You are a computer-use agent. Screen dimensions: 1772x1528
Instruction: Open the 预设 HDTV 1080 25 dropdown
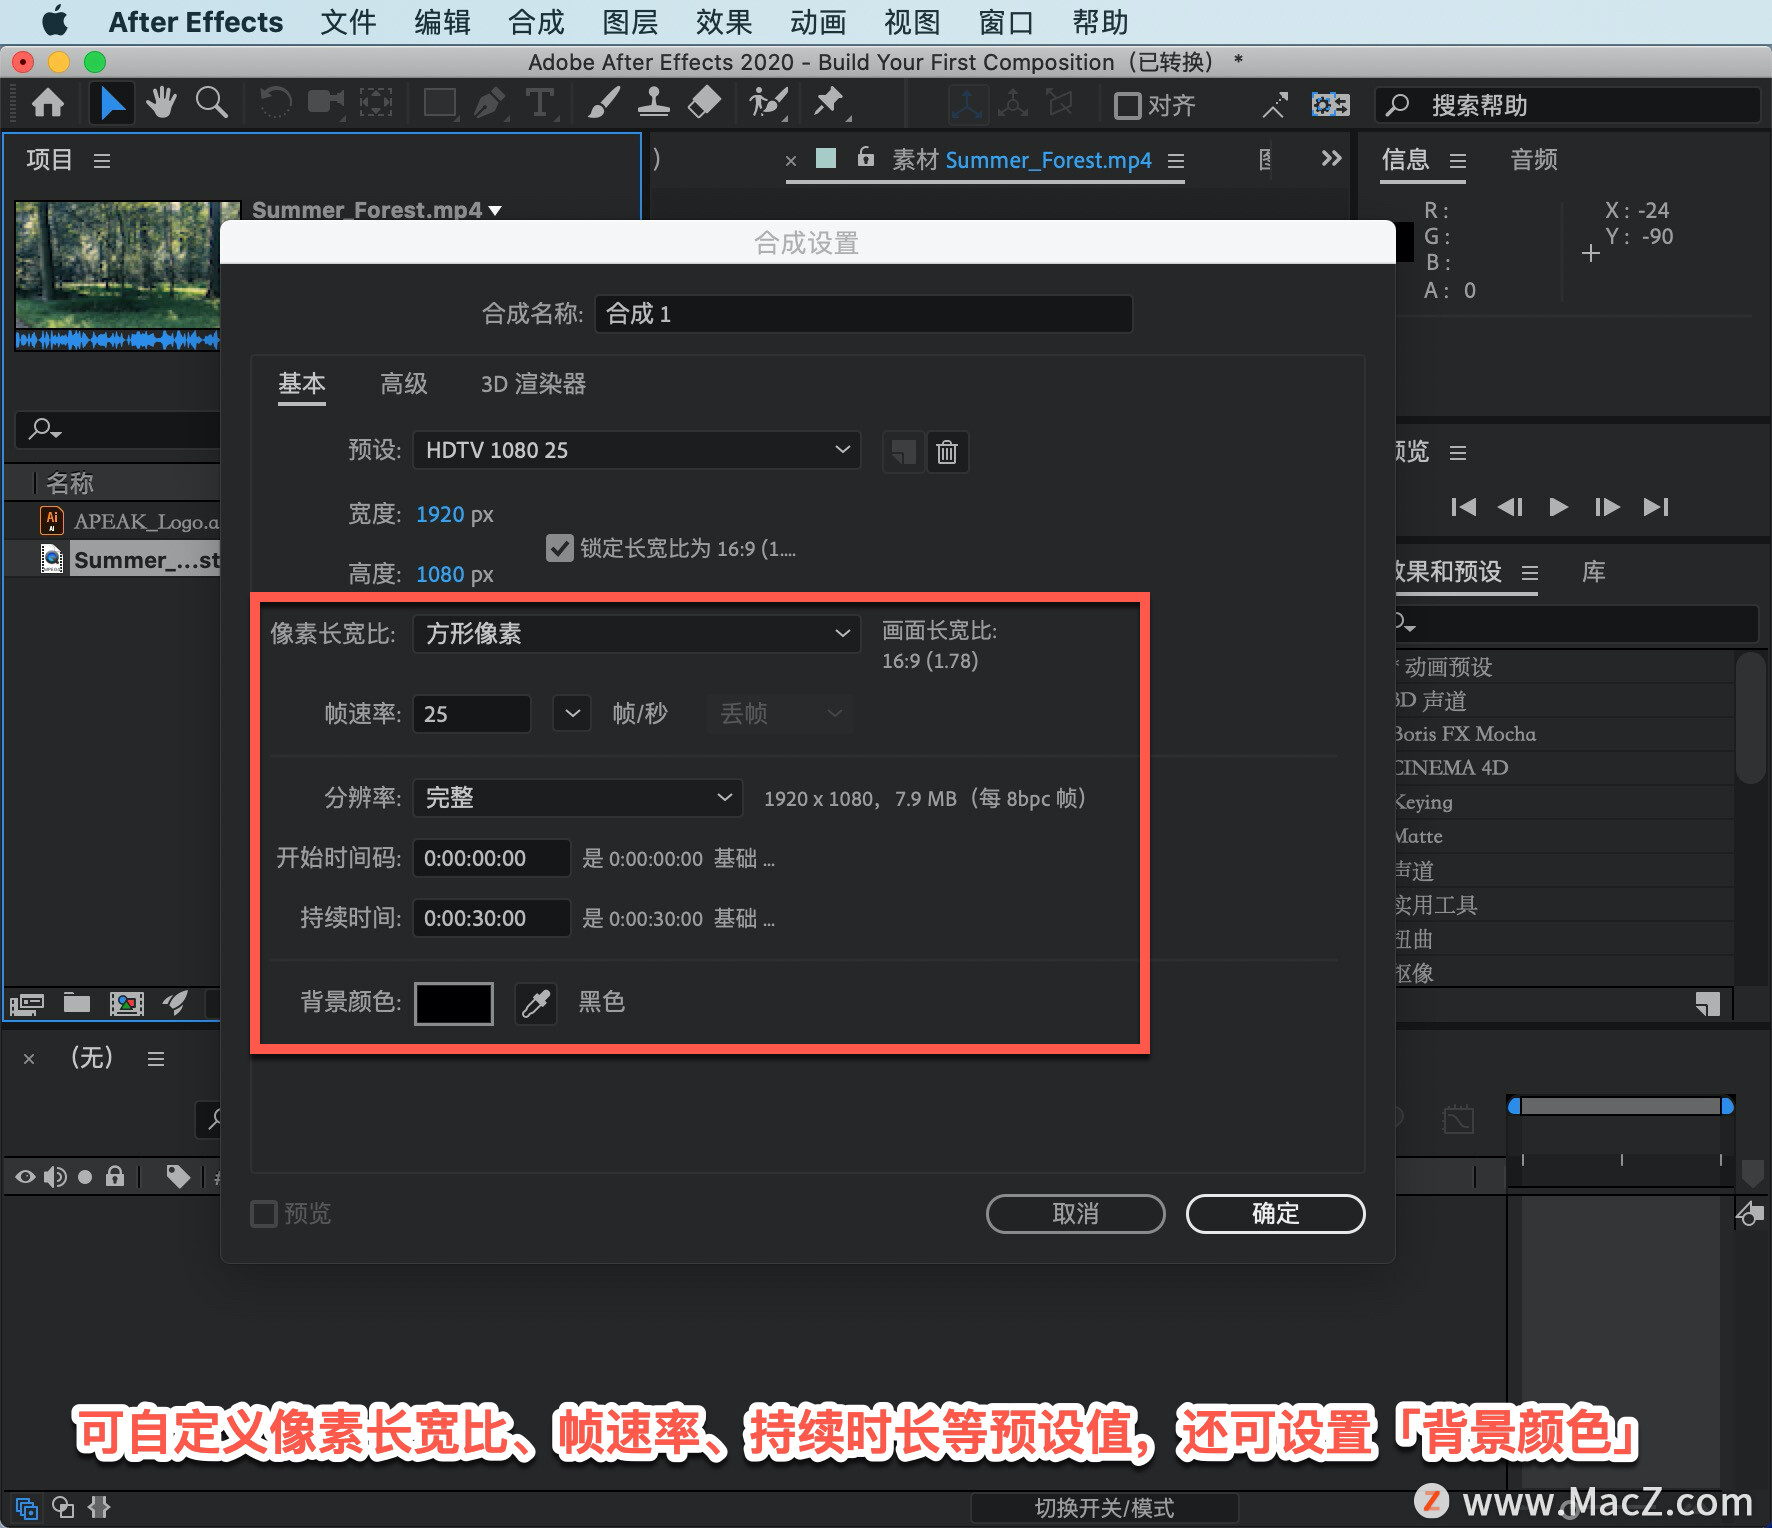click(x=636, y=450)
